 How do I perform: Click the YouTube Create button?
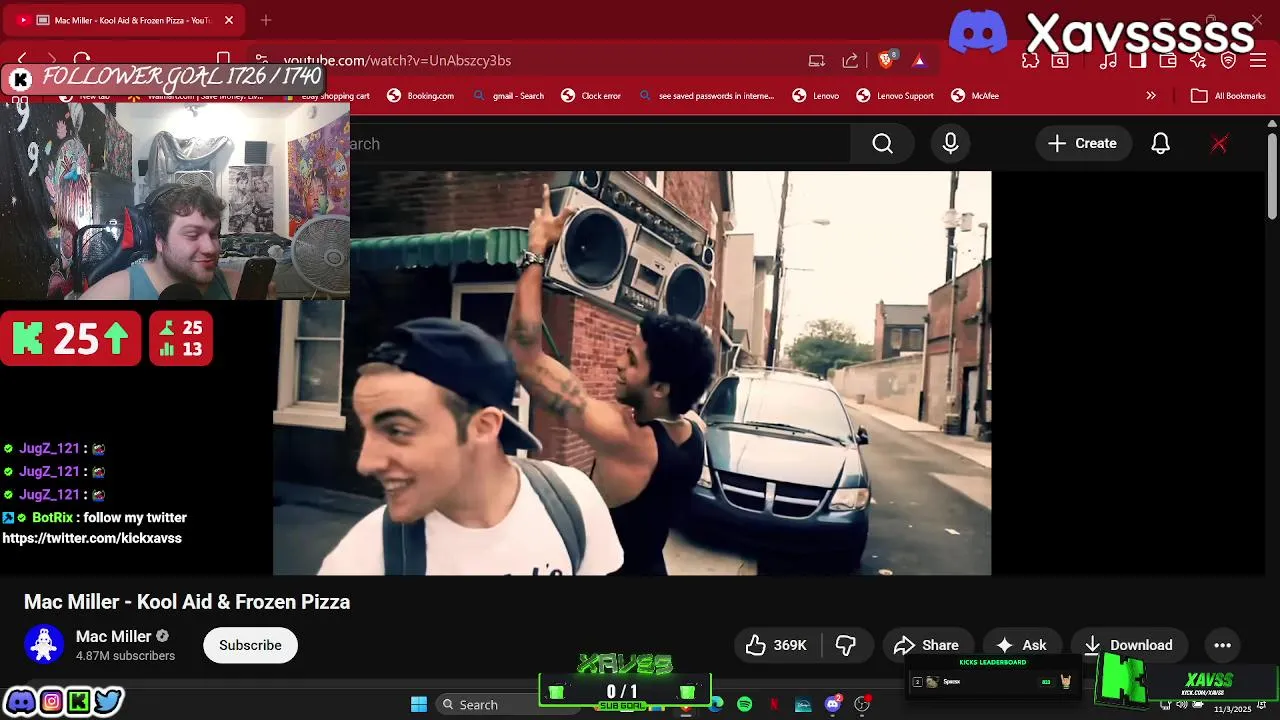pos(1082,144)
